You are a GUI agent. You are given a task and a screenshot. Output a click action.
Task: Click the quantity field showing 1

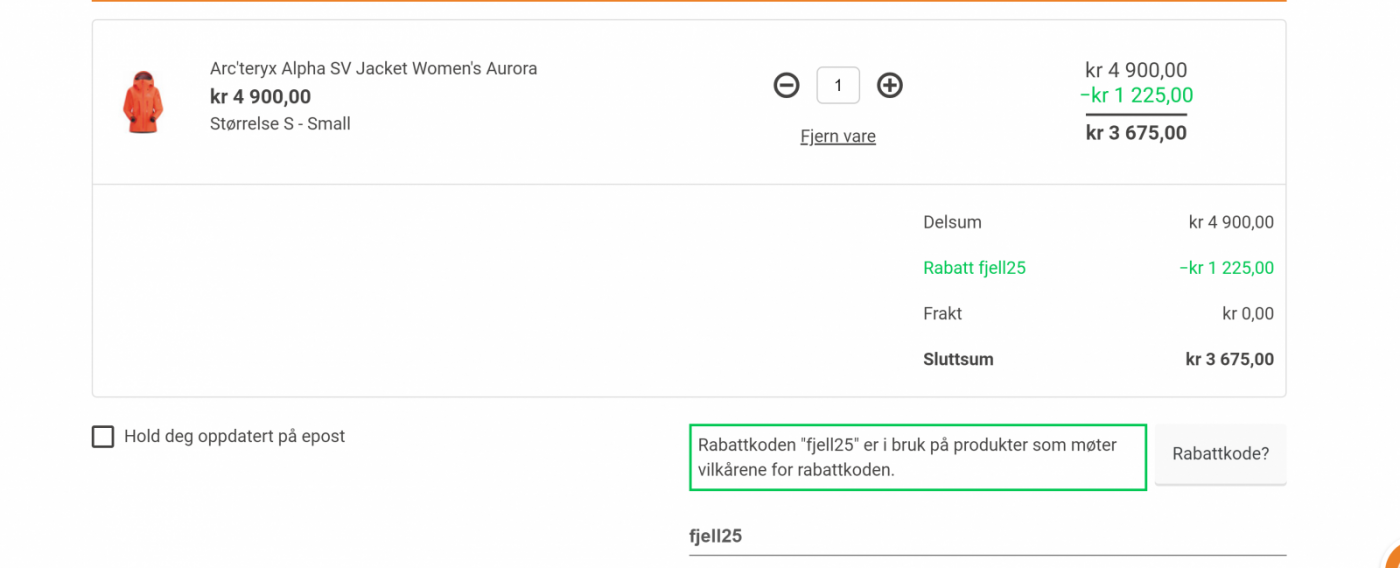pyautogui.click(x=838, y=86)
